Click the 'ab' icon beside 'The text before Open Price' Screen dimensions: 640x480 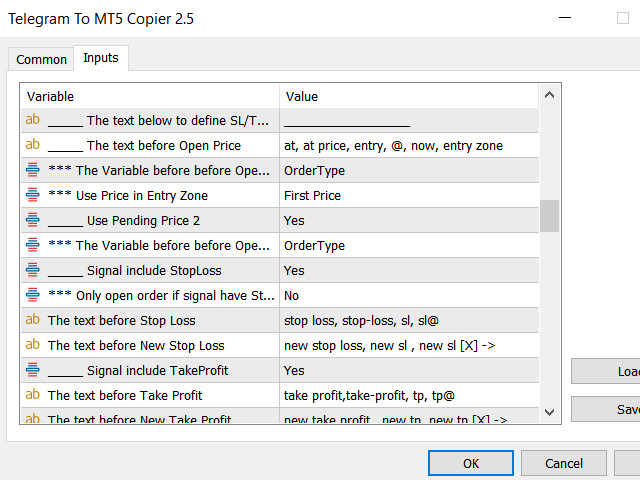click(x=33, y=144)
